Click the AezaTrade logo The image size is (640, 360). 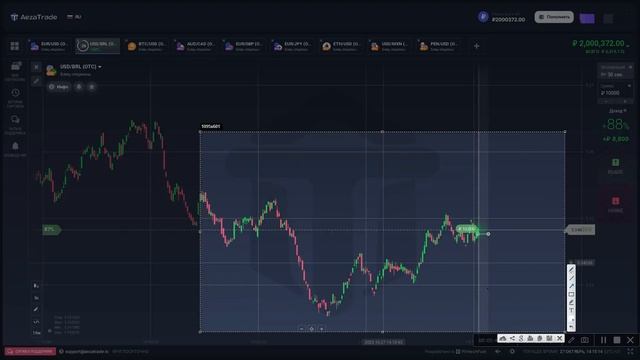tap(34, 17)
